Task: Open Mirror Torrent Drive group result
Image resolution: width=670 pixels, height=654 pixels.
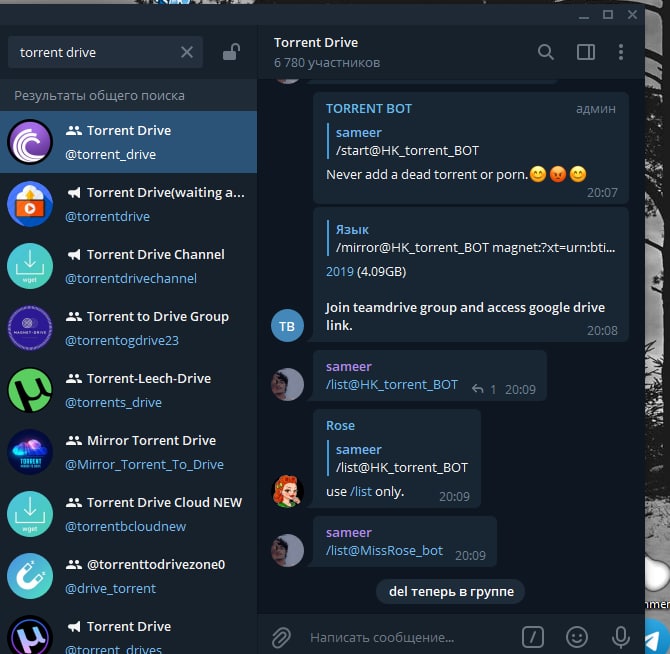Action: [128, 452]
